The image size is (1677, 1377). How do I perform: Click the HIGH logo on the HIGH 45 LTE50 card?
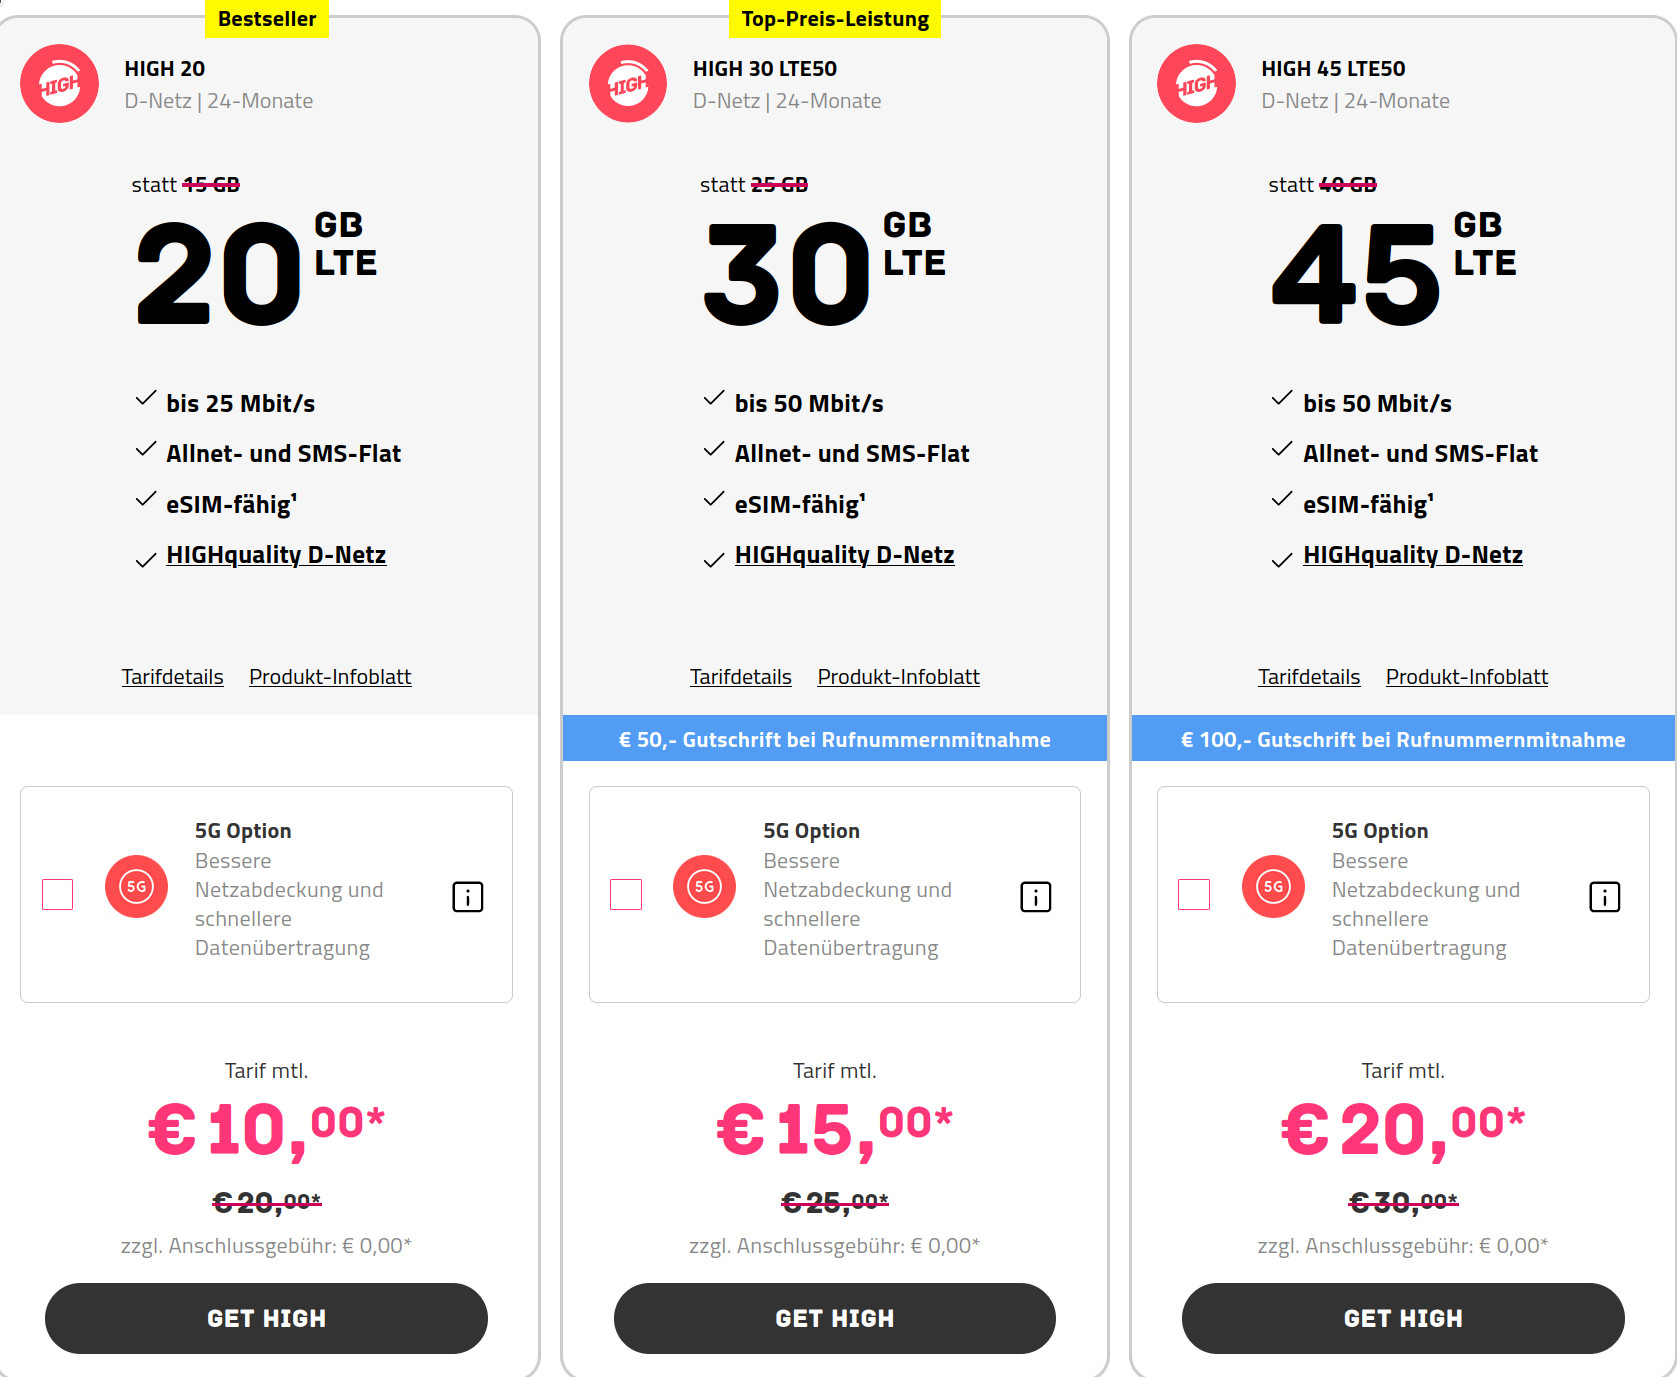(1195, 83)
